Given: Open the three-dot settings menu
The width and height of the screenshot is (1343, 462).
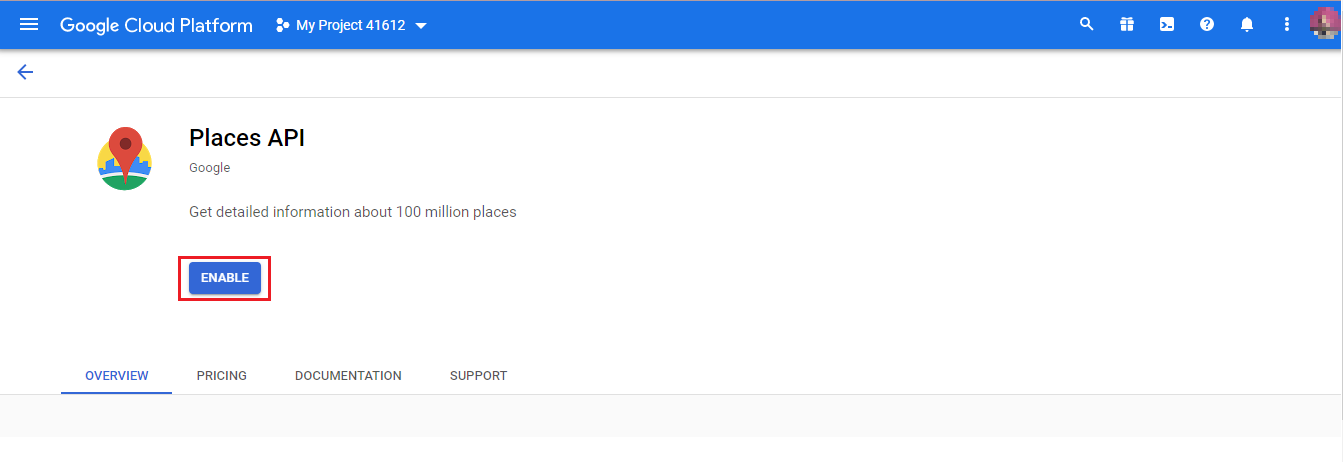Looking at the screenshot, I should (1287, 25).
